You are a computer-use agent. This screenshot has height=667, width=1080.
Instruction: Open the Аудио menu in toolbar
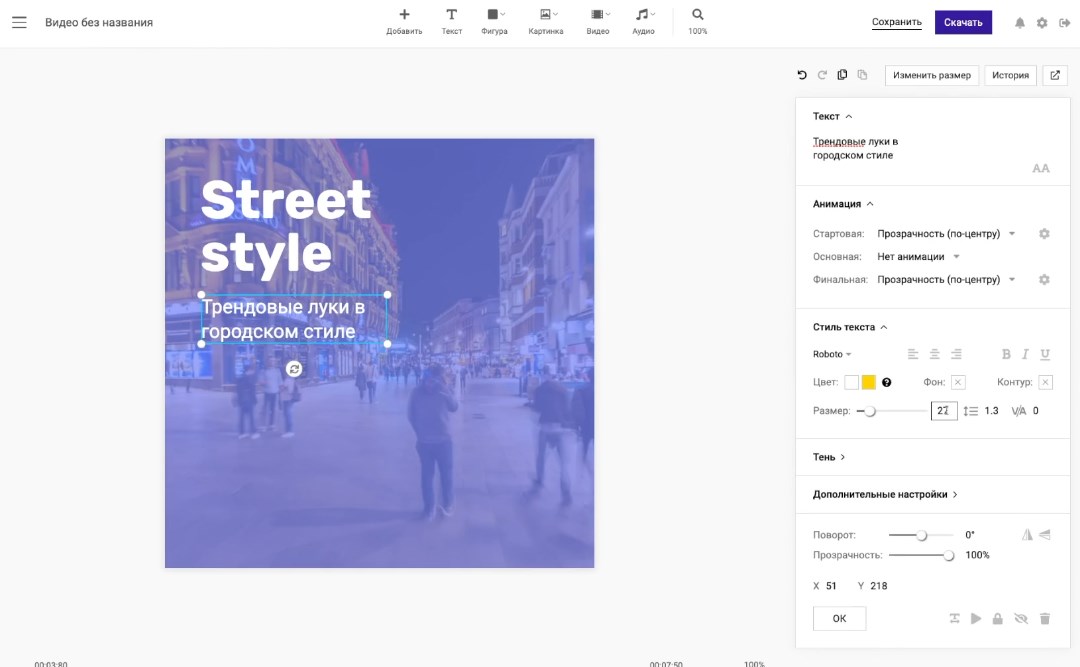643,21
